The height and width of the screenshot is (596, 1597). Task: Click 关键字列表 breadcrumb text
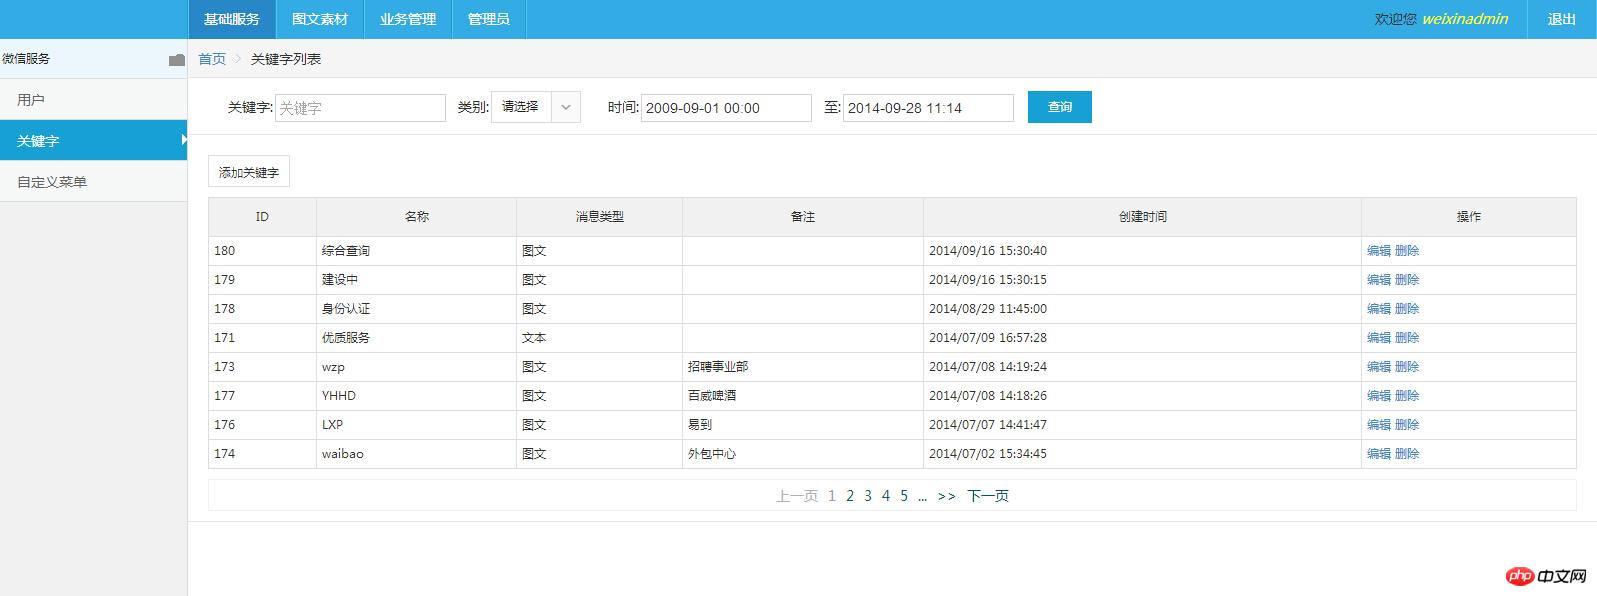click(x=286, y=59)
